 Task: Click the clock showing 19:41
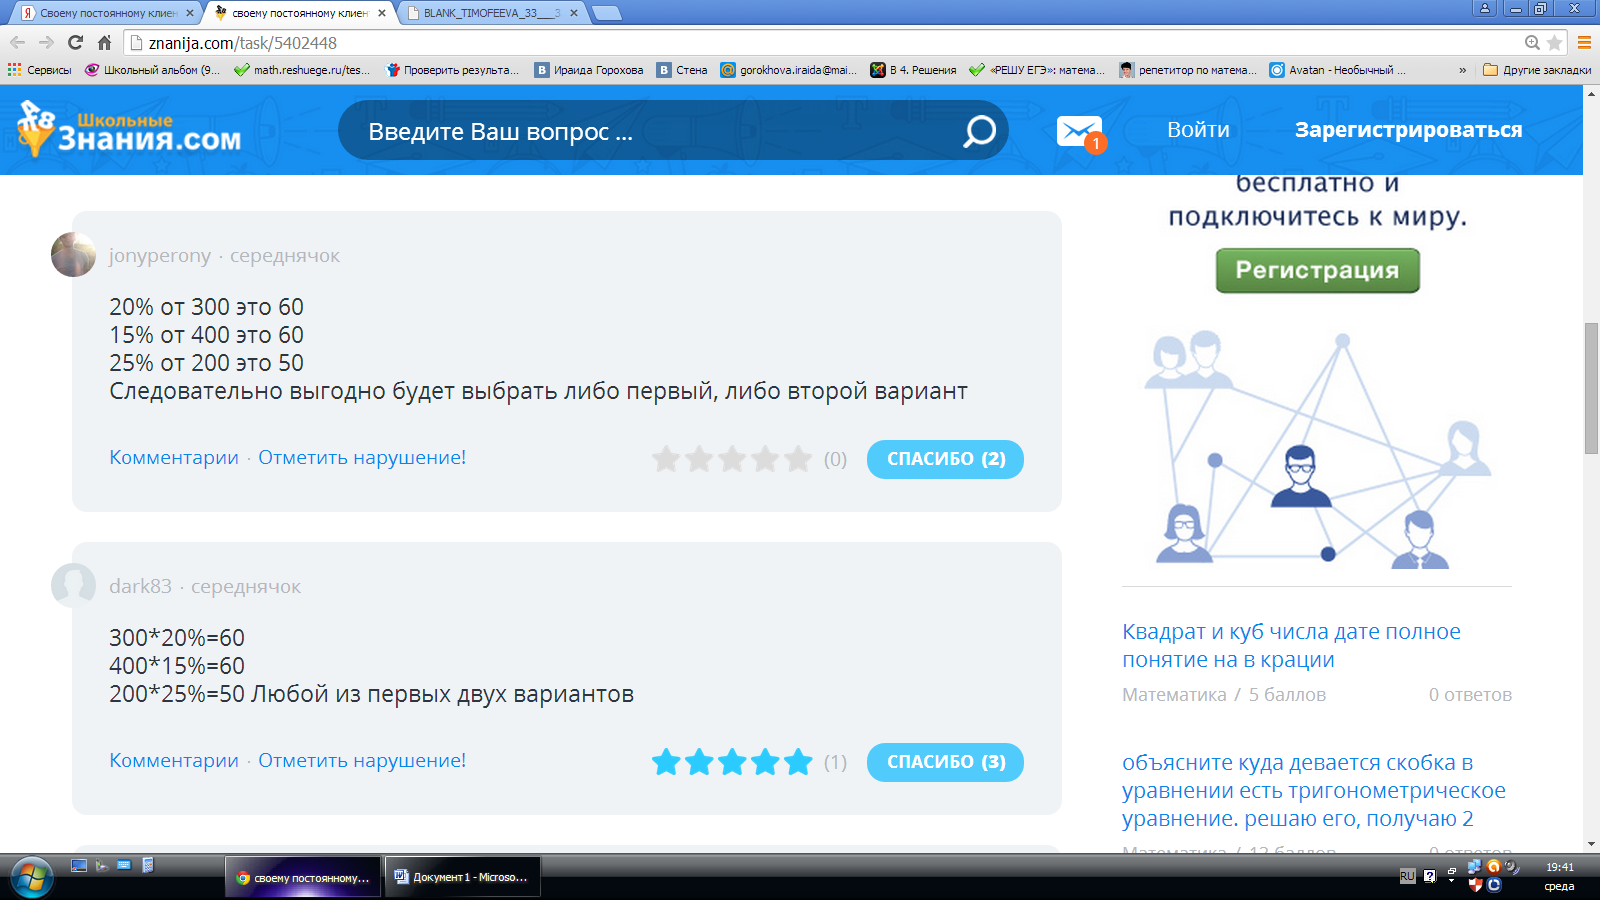(1559, 867)
